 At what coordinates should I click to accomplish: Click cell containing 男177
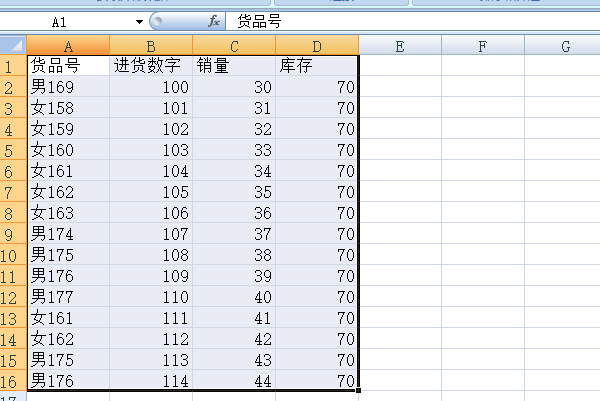click(x=68, y=297)
